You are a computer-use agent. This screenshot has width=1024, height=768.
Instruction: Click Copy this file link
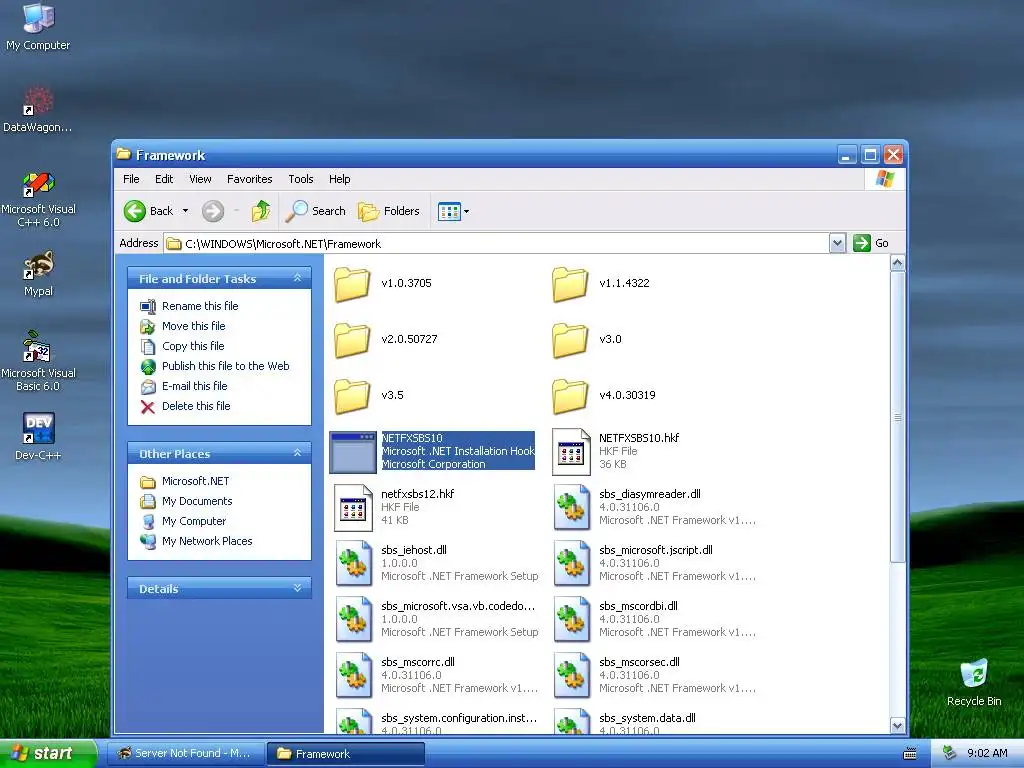pos(193,346)
